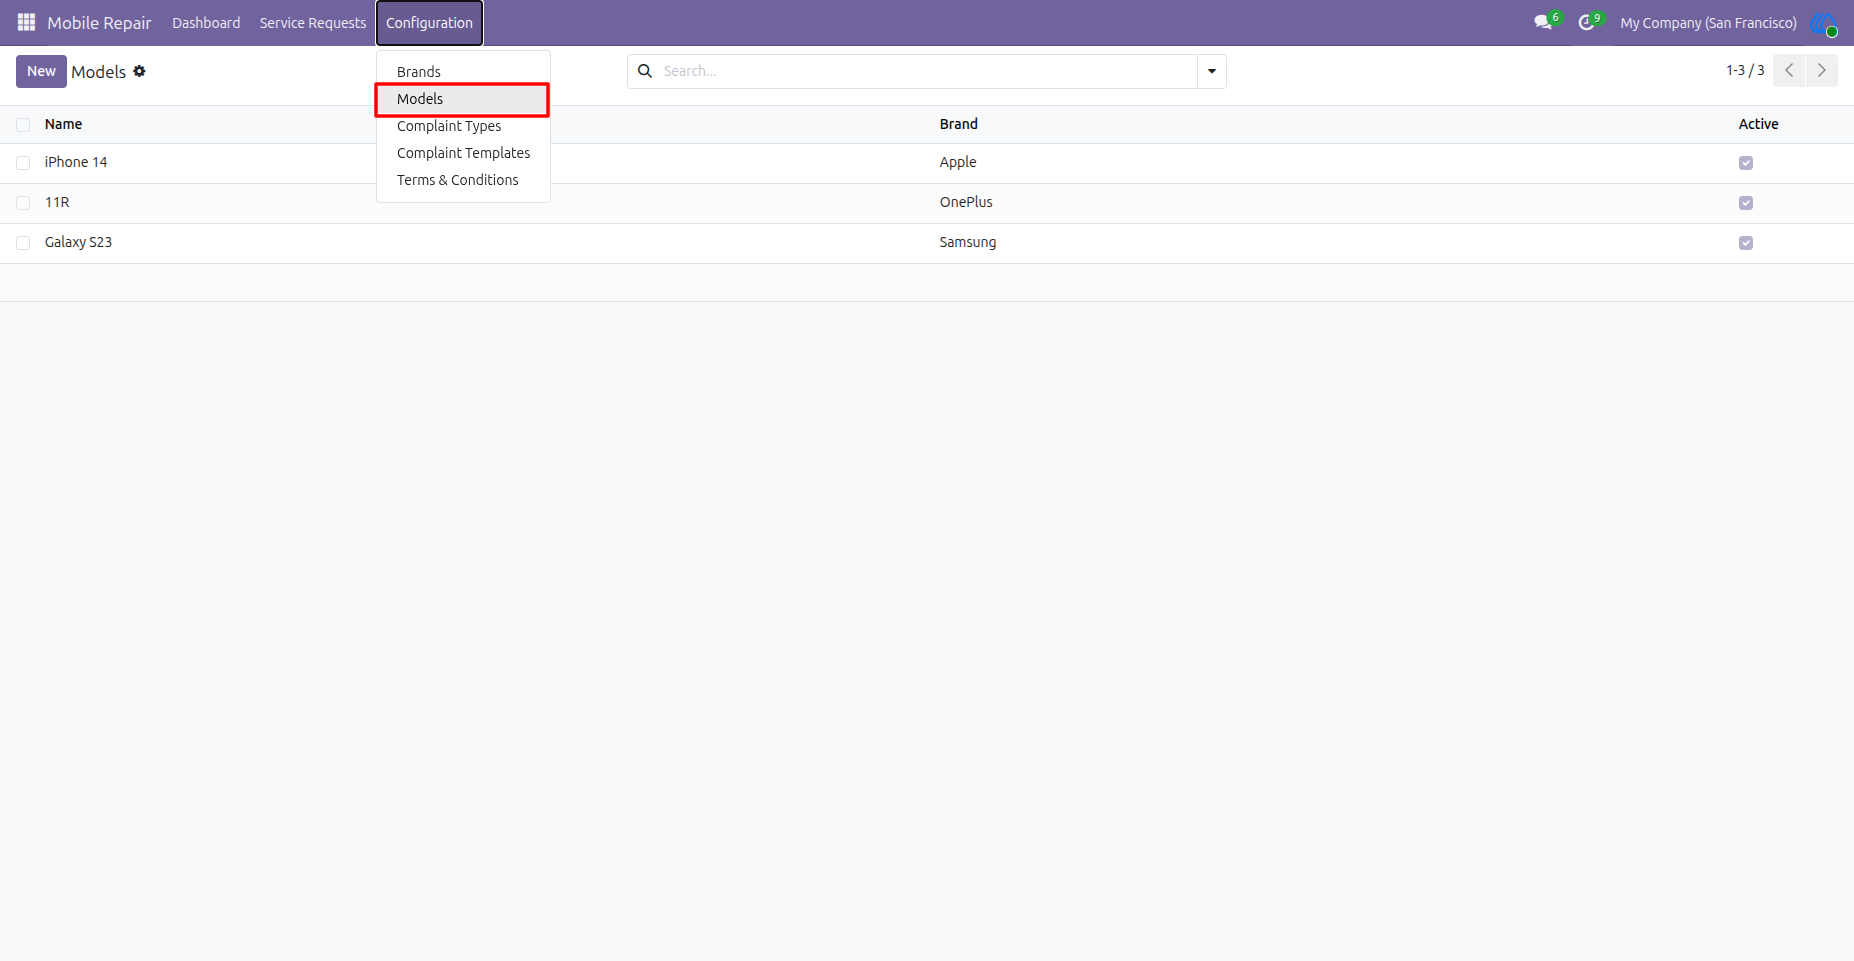Tick the iPhone 14 row checkbox

(23, 163)
